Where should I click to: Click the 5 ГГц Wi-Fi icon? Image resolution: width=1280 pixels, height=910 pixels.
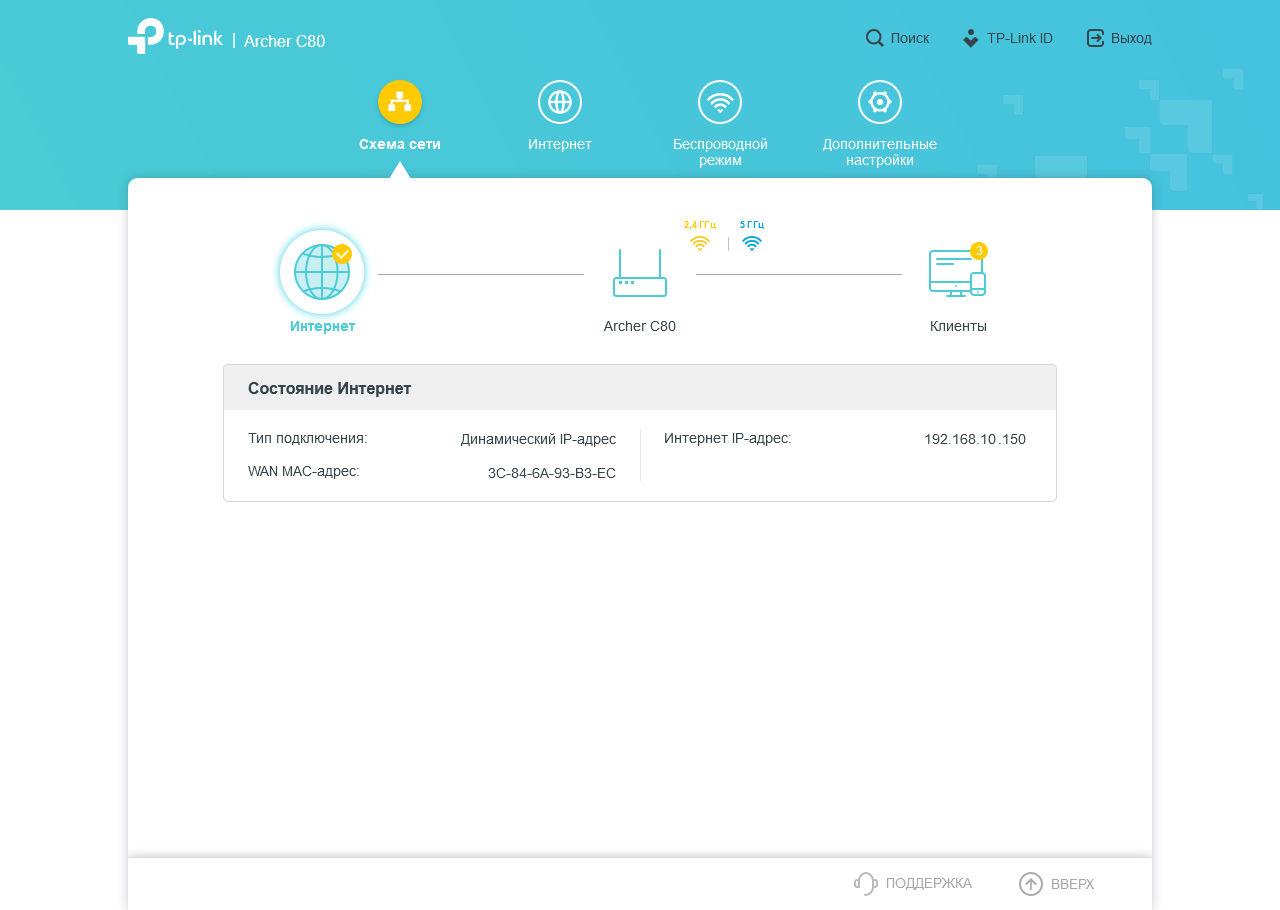752,243
